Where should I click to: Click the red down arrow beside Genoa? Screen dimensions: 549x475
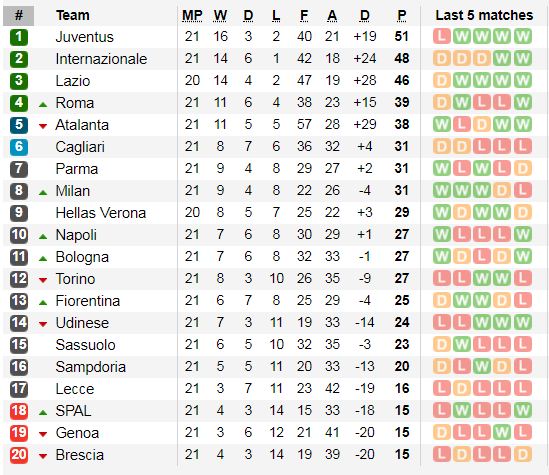tap(43, 434)
